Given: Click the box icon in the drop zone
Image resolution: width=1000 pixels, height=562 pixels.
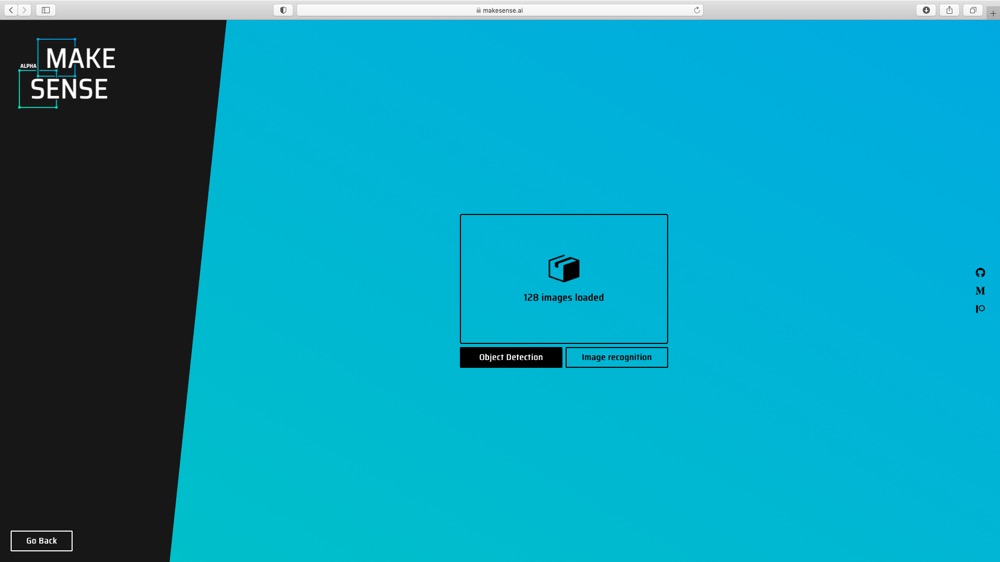Looking at the screenshot, I should point(563,268).
